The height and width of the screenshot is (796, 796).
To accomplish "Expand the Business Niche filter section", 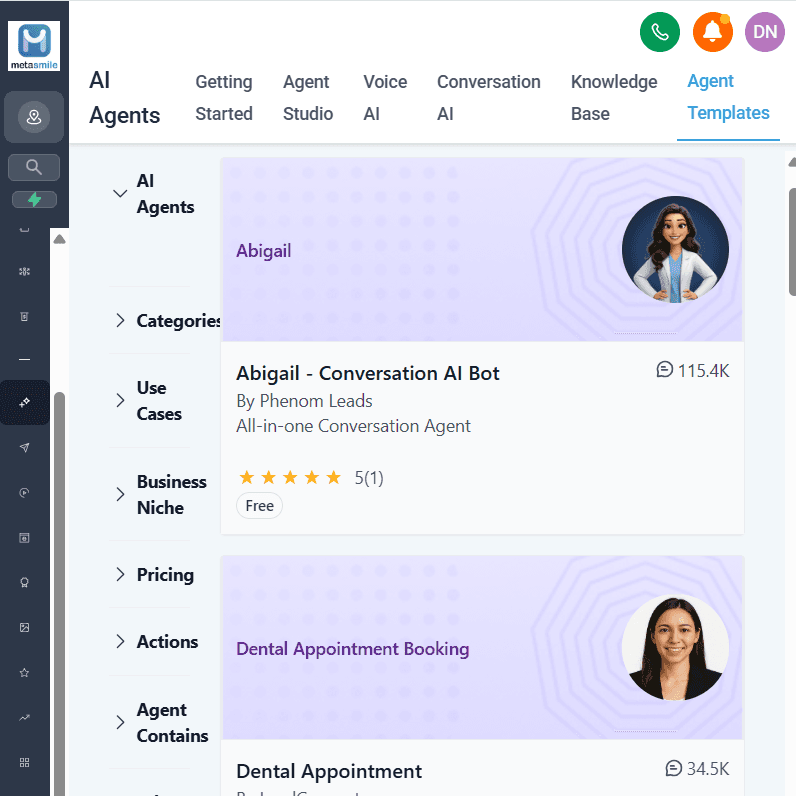I will click(x=120, y=494).
